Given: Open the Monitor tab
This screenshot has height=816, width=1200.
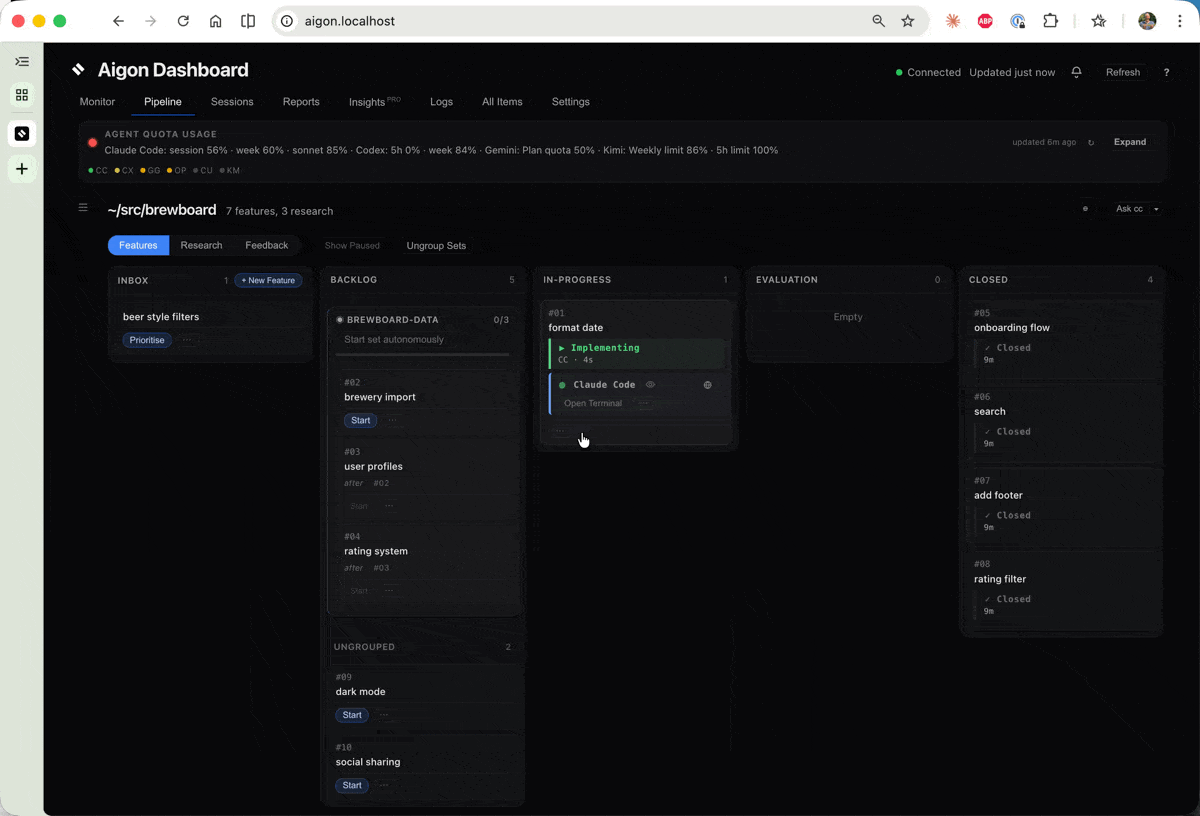Looking at the screenshot, I should coord(97,102).
